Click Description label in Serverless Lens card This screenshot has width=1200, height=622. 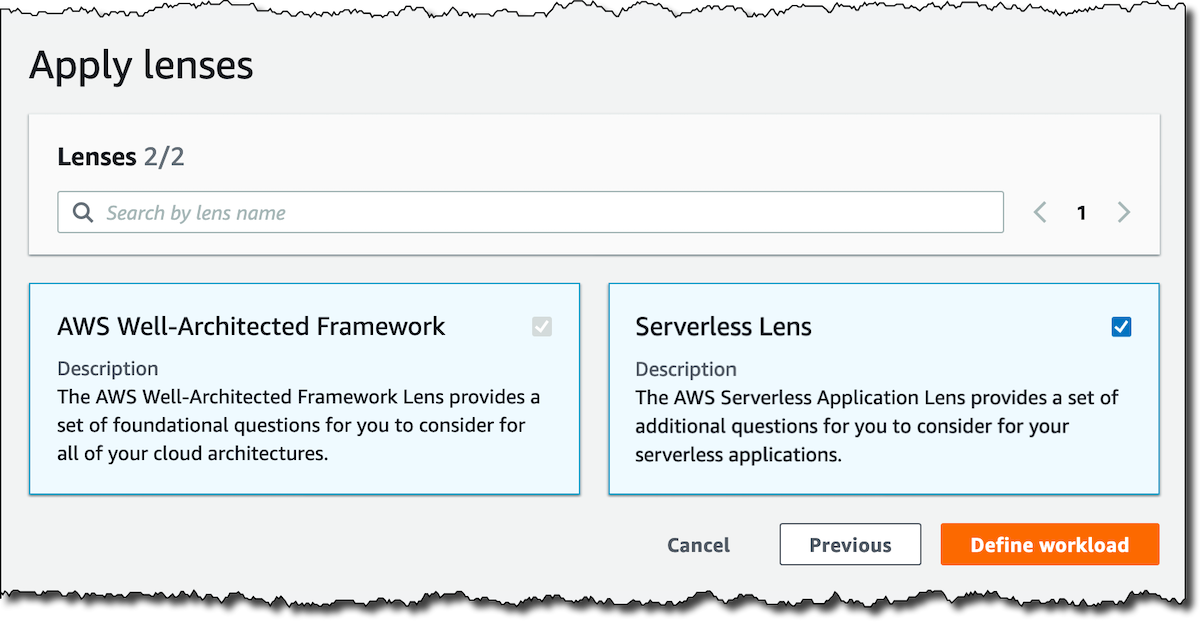point(685,369)
